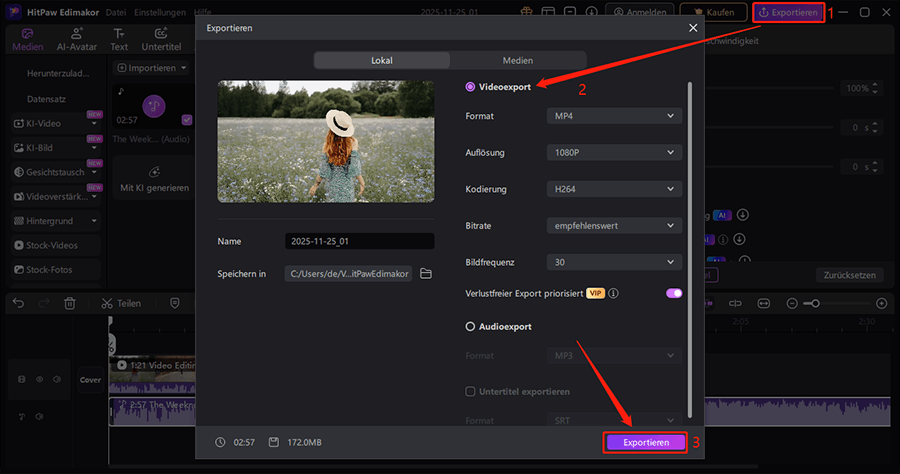Click the timeline zoom-in plus icon
The width and height of the screenshot is (900, 474).
[x=881, y=303]
